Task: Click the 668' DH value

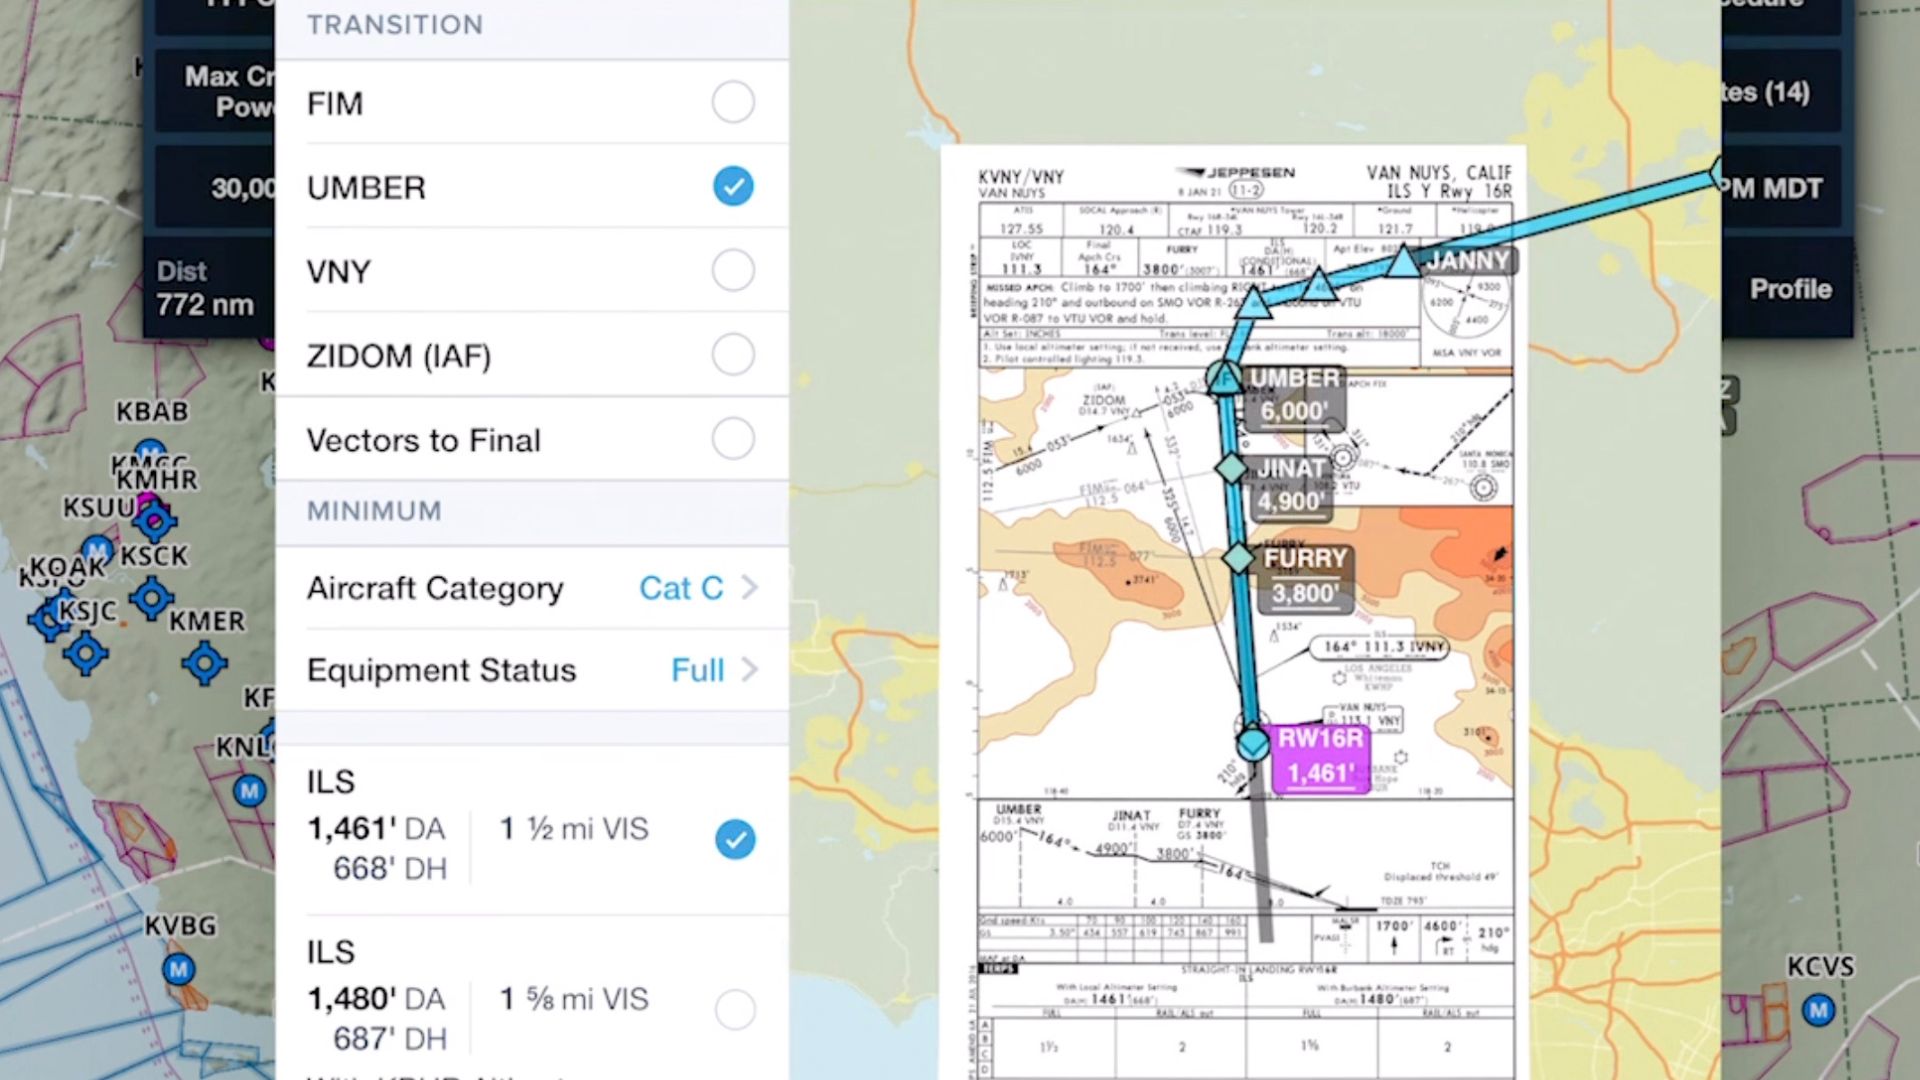Action: pyautogui.click(x=390, y=868)
